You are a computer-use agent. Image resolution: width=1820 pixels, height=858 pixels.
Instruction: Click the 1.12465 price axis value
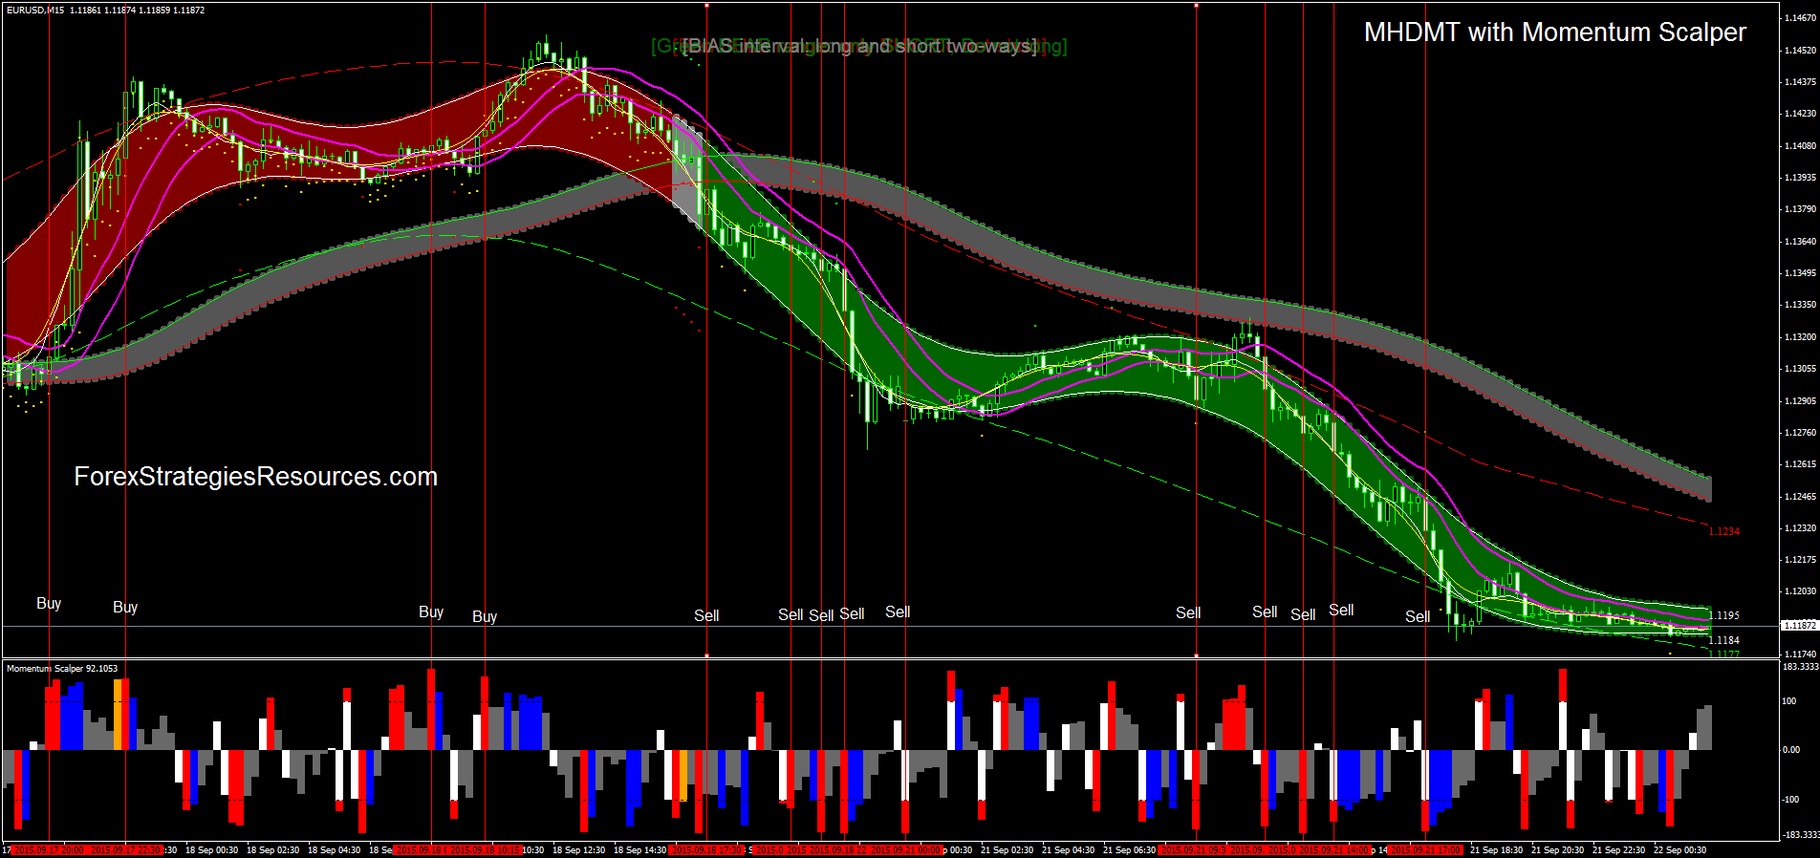[x=1800, y=496]
